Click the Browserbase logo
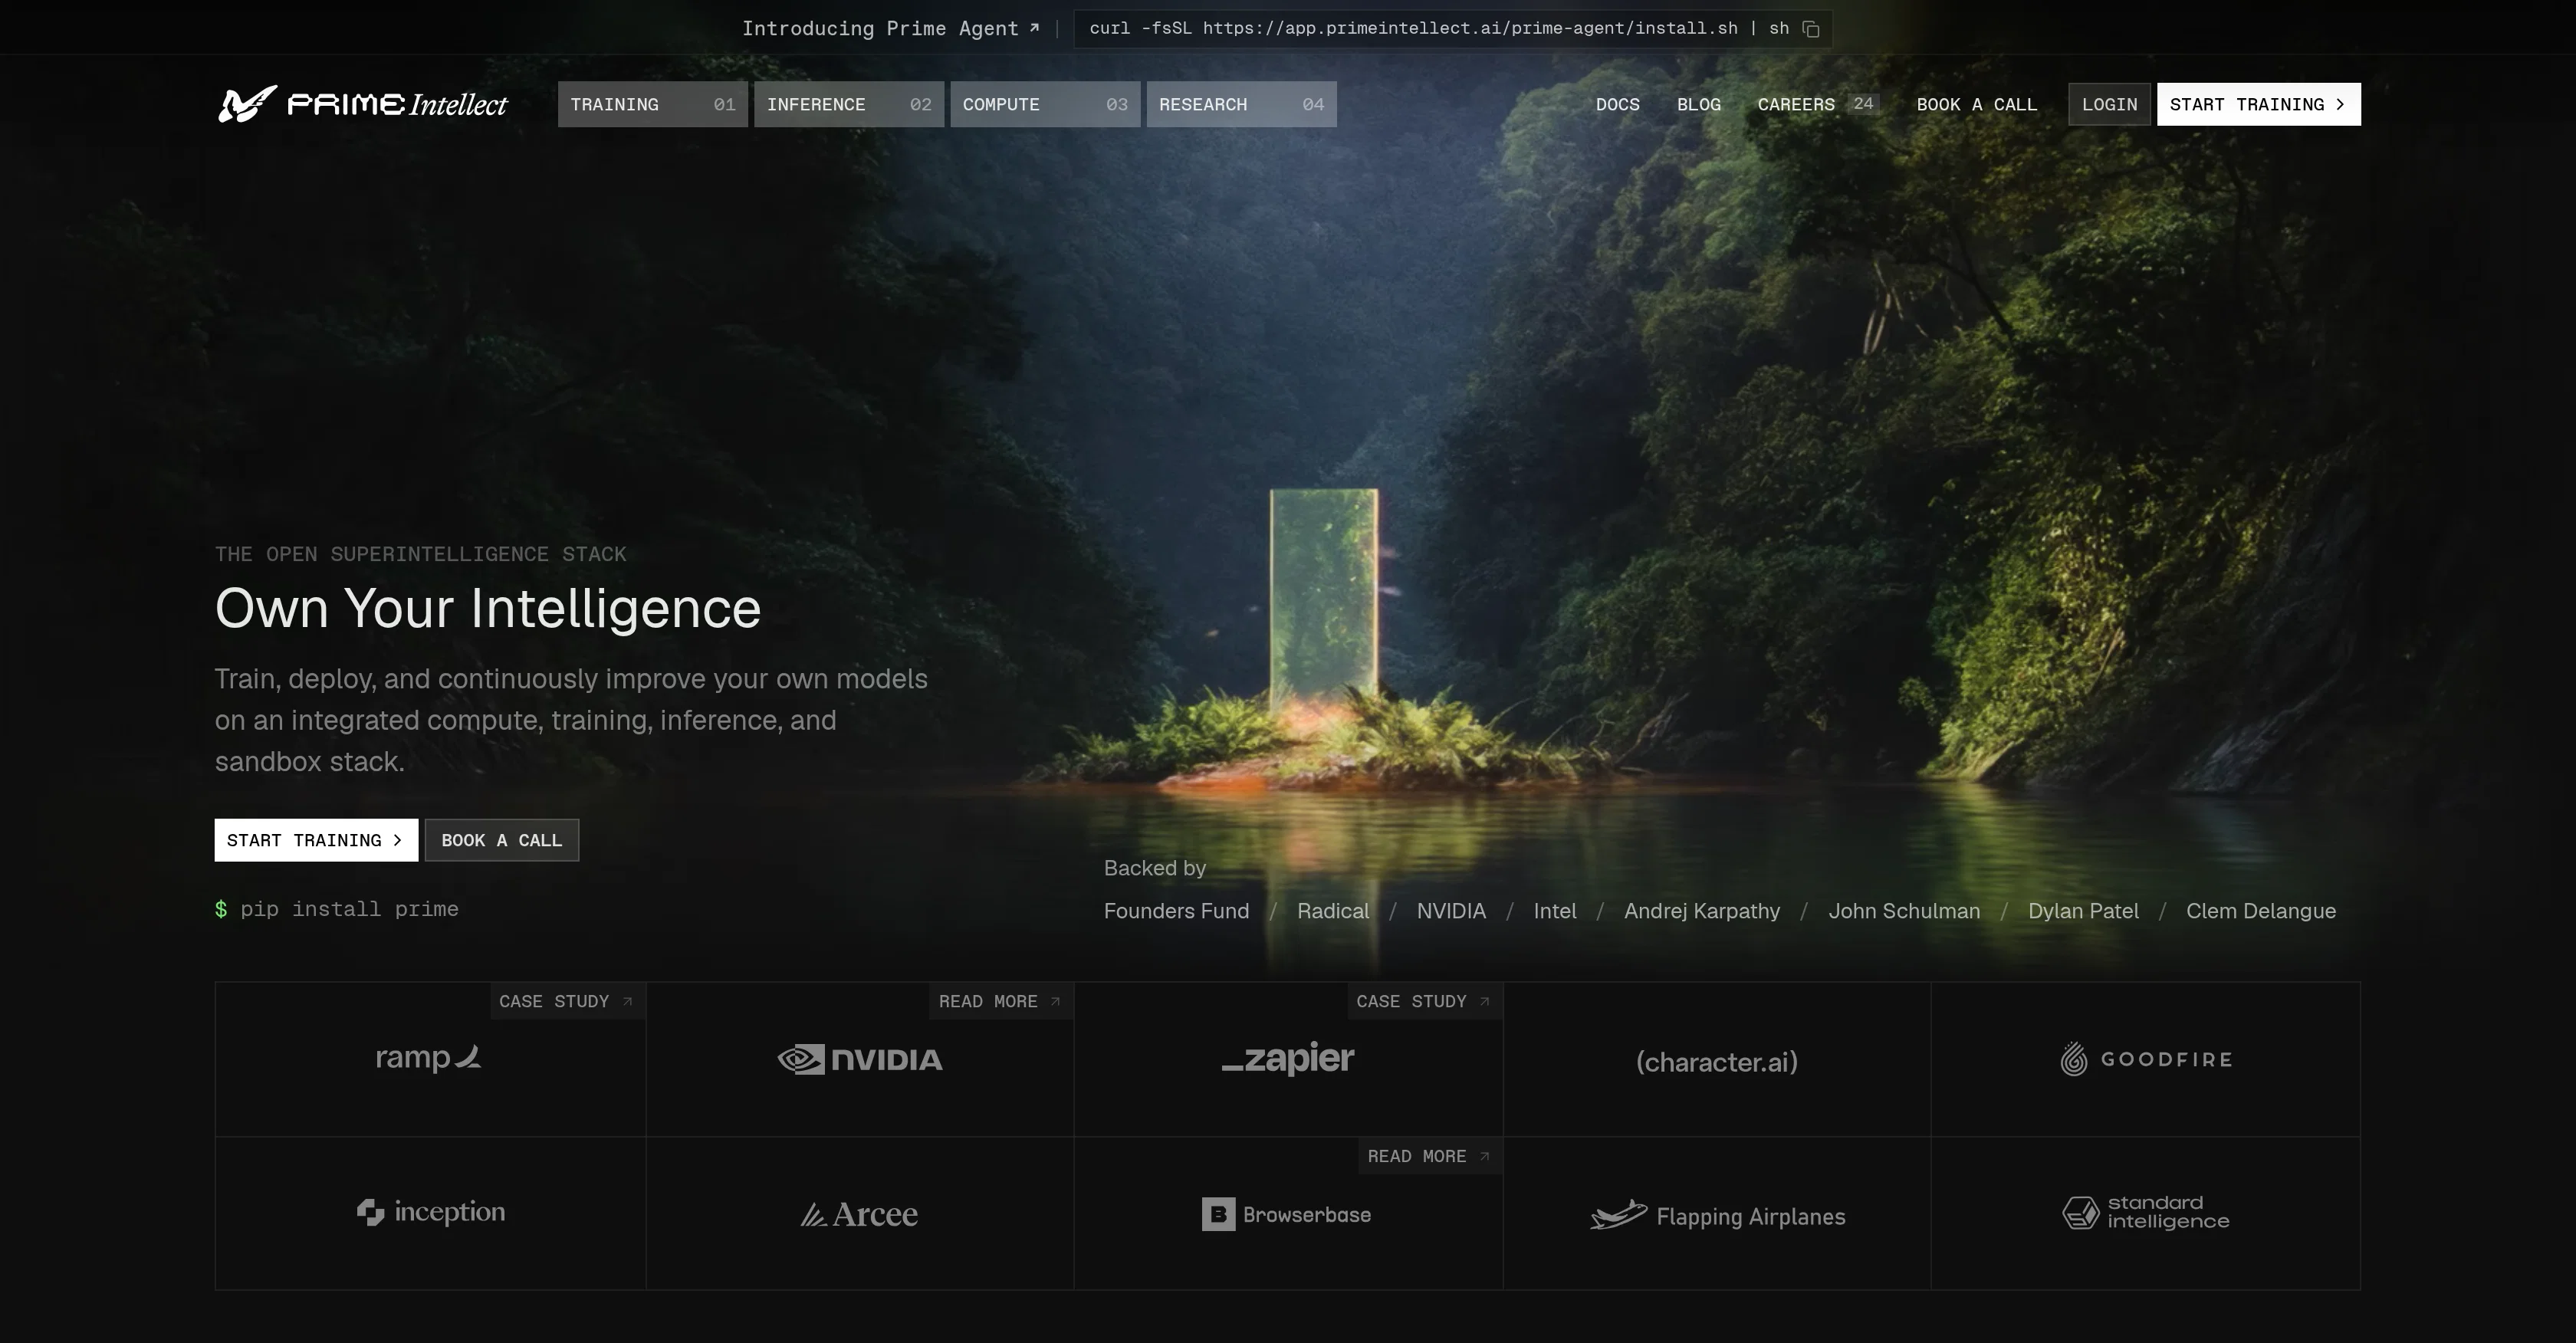The image size is (2576, 1343). (1287, 1215)
